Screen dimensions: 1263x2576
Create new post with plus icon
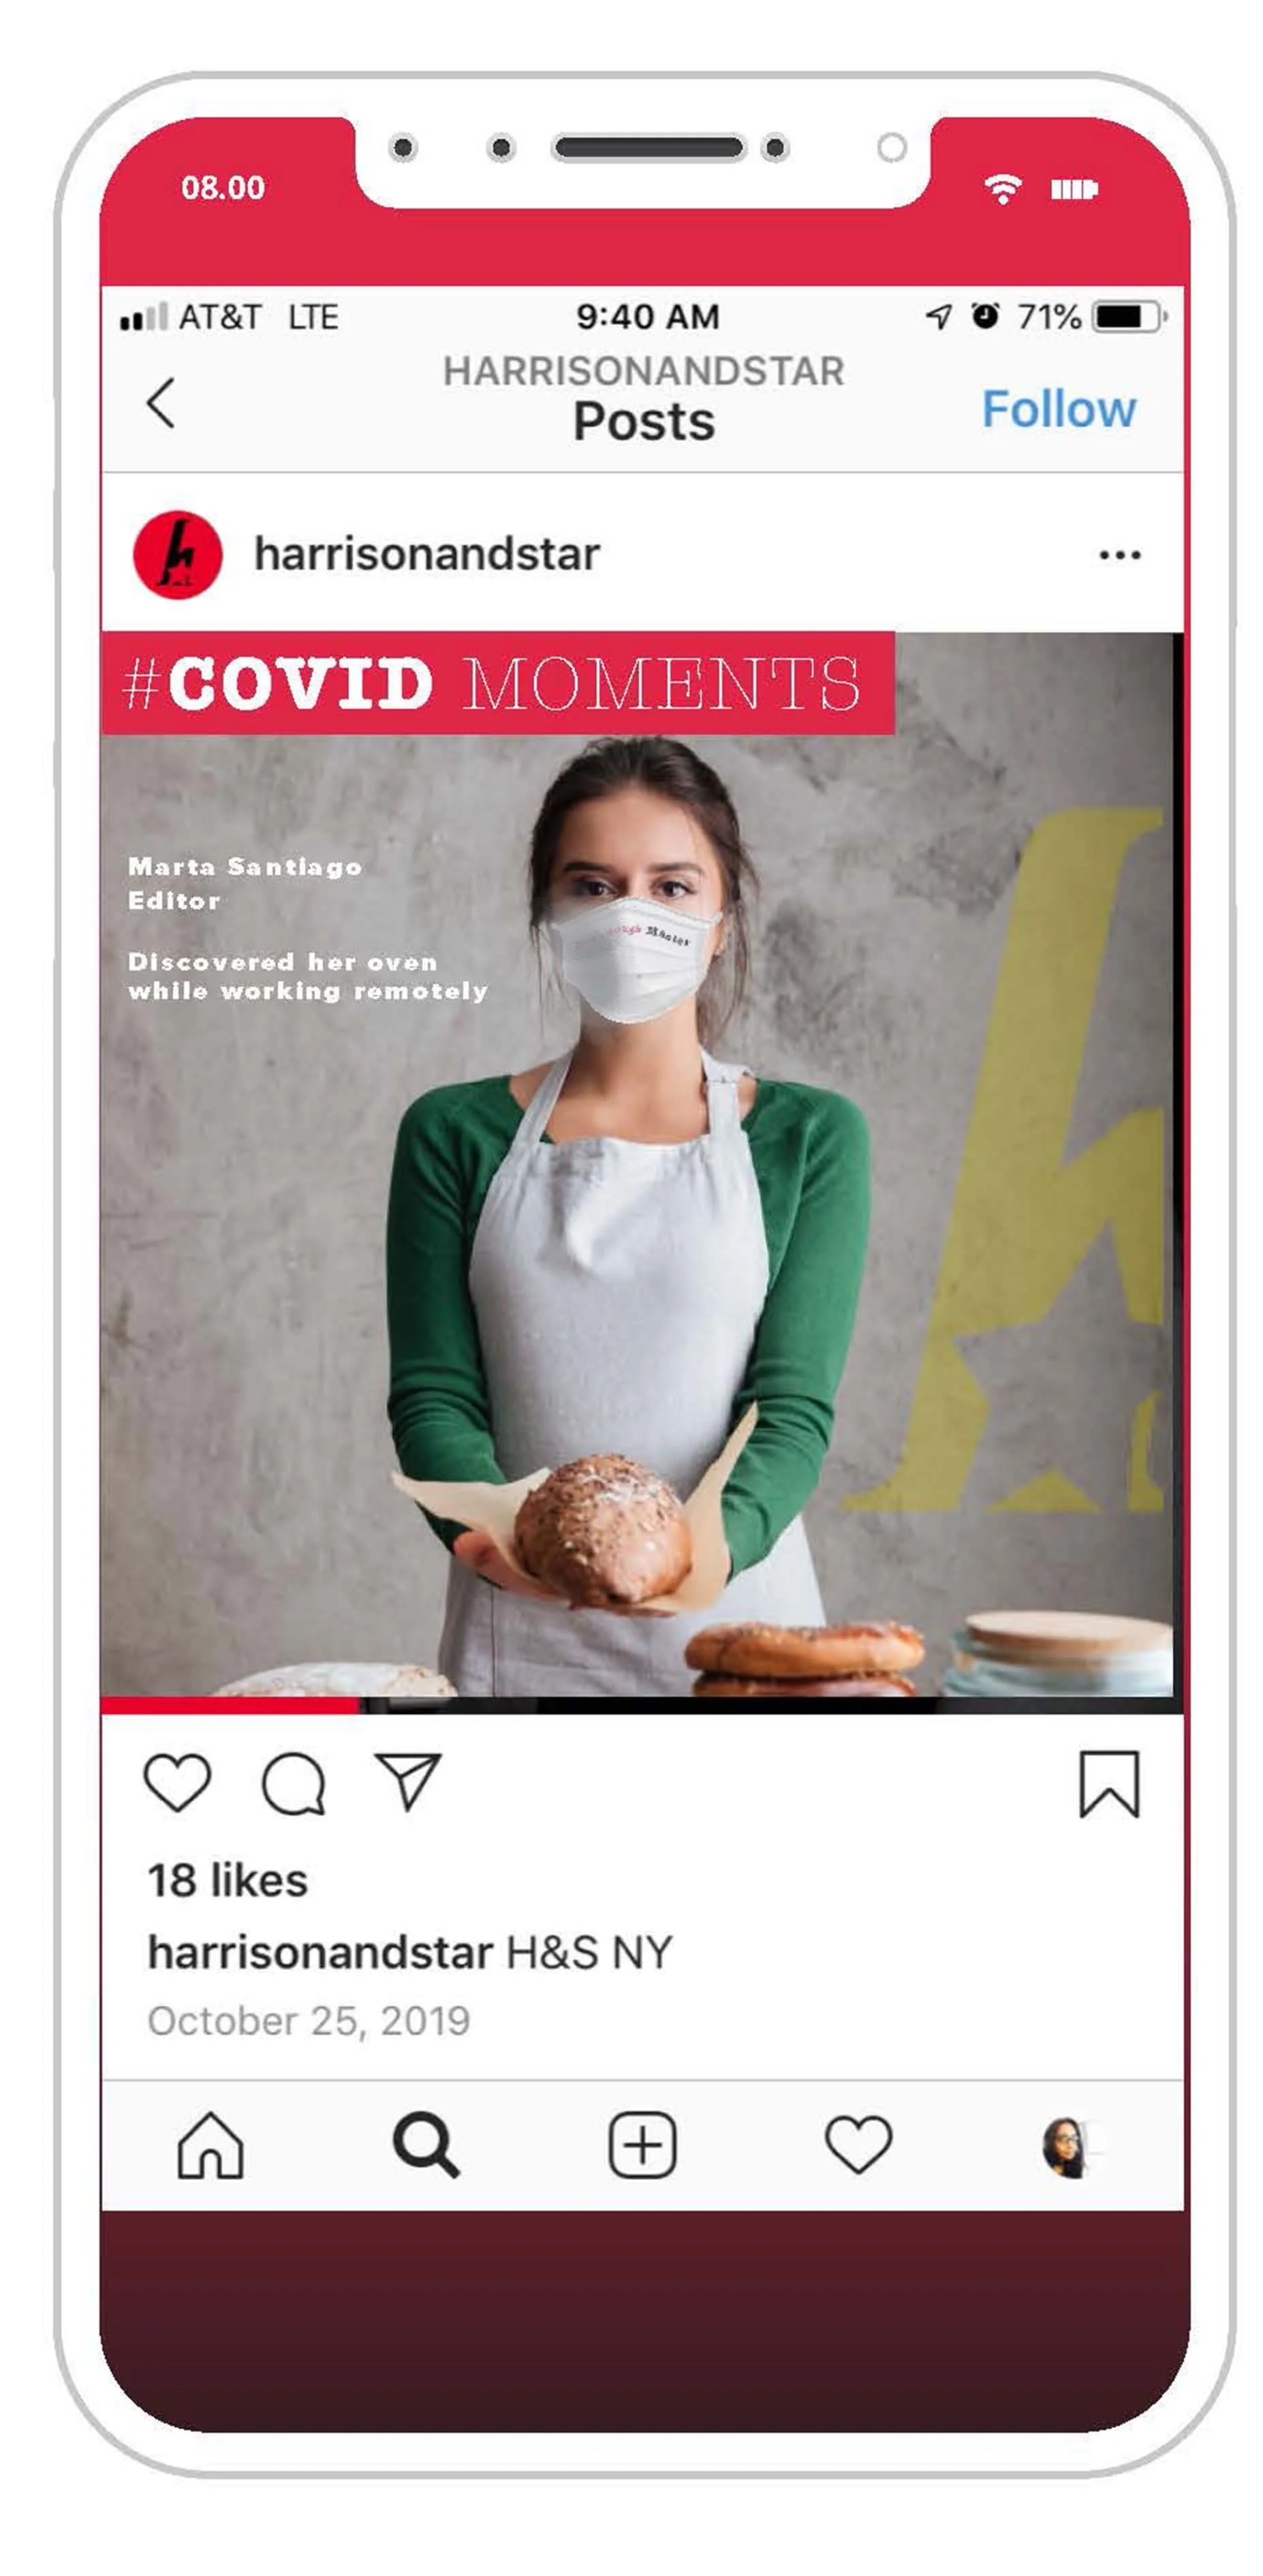[x=643, y=2145]
